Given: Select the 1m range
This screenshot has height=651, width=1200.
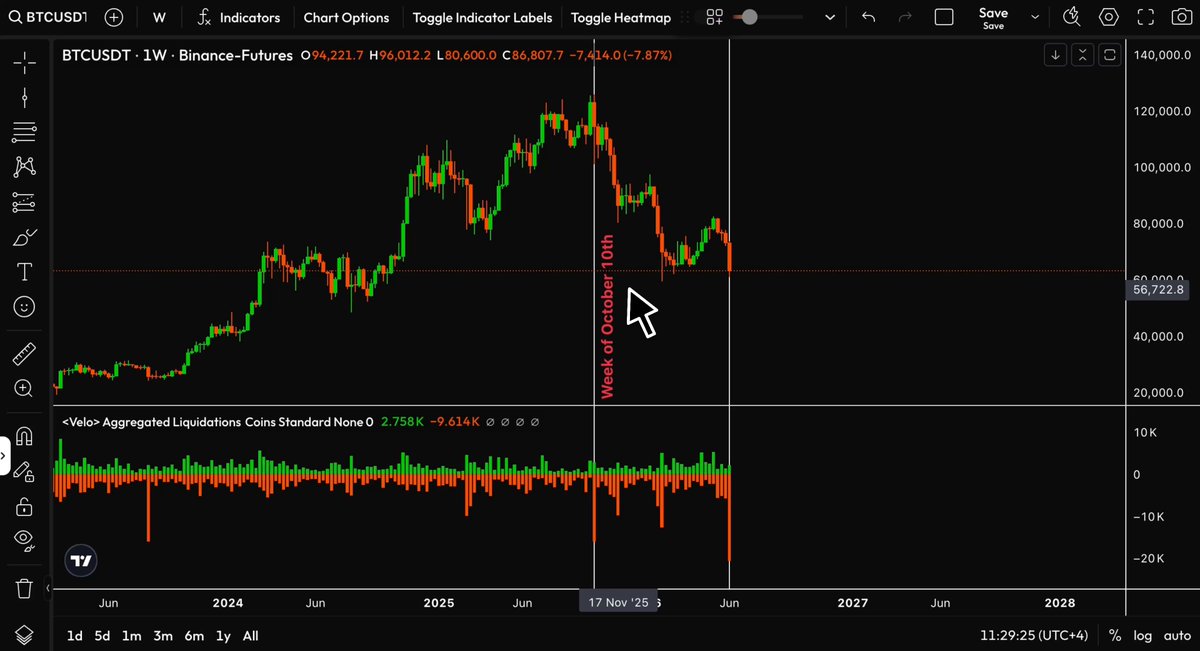Looking at the screenshot, I should coord(131,636).
